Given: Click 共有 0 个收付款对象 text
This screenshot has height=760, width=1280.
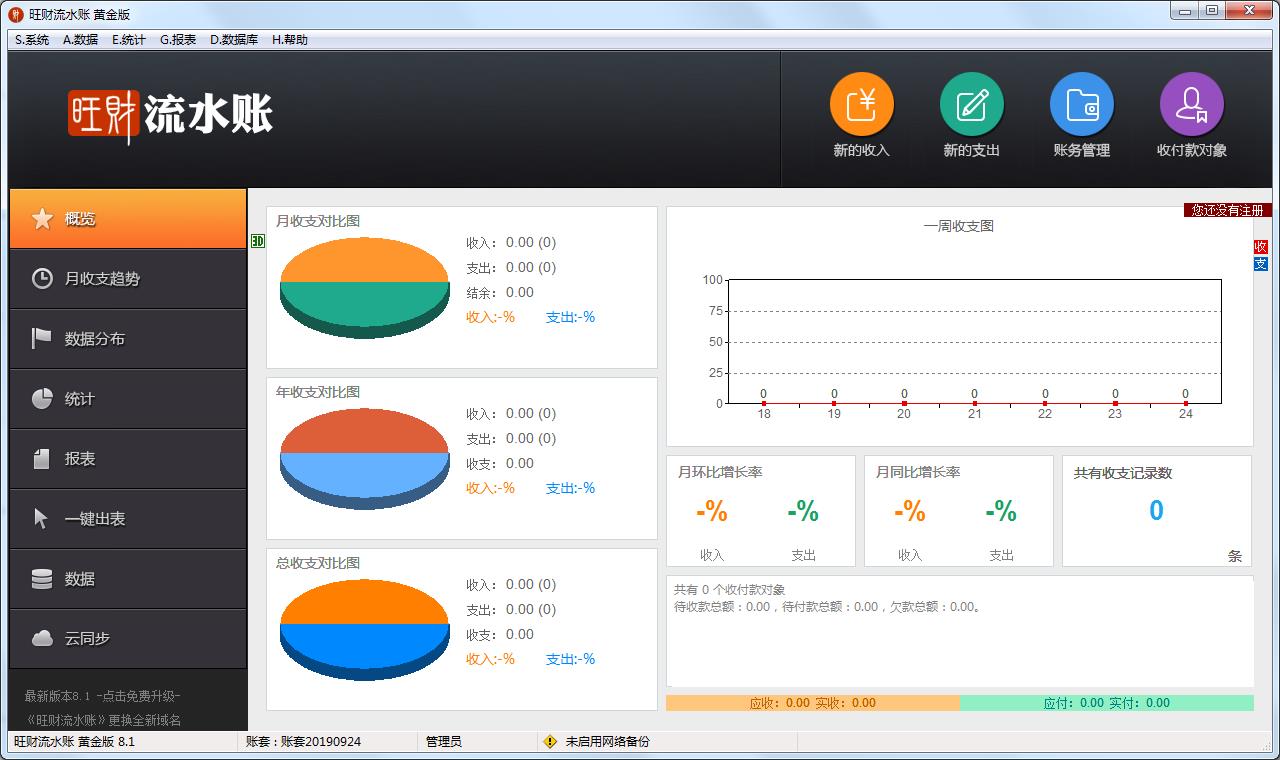Looking at the screenshot, I should pos(729,590).
